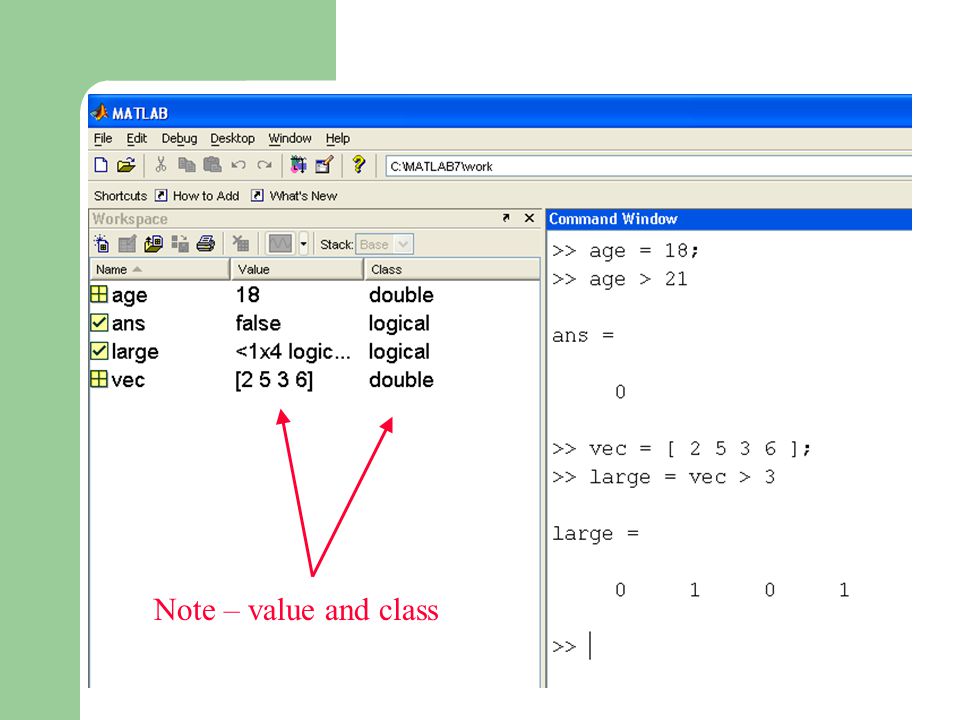Click the New M-File icon
The height and width of the screenshot is (720, 960).
click(x=101, y=165)
